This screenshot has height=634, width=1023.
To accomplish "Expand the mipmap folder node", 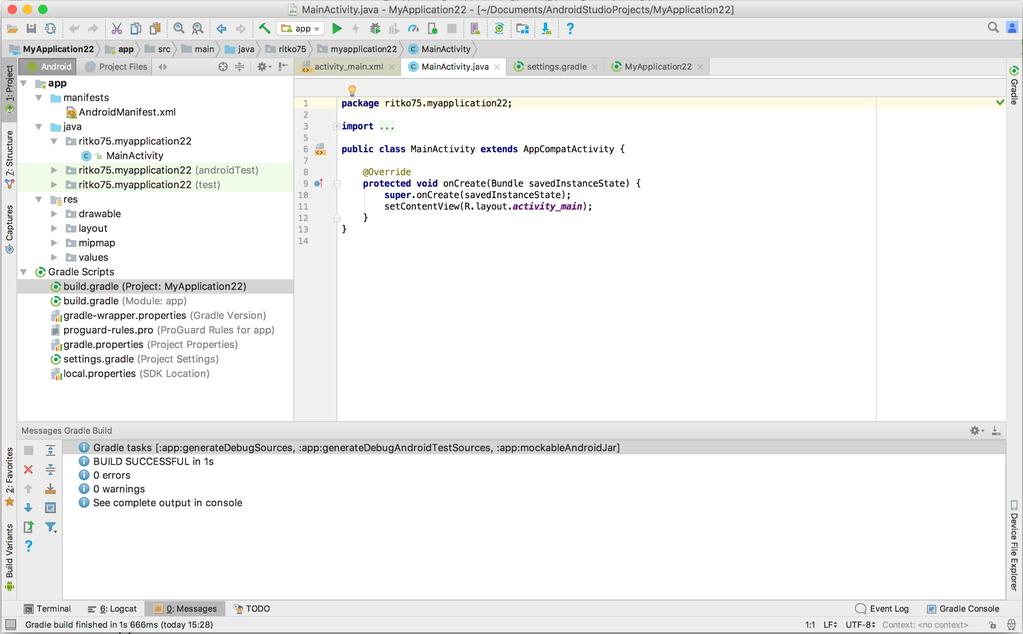I will (54, 243).
